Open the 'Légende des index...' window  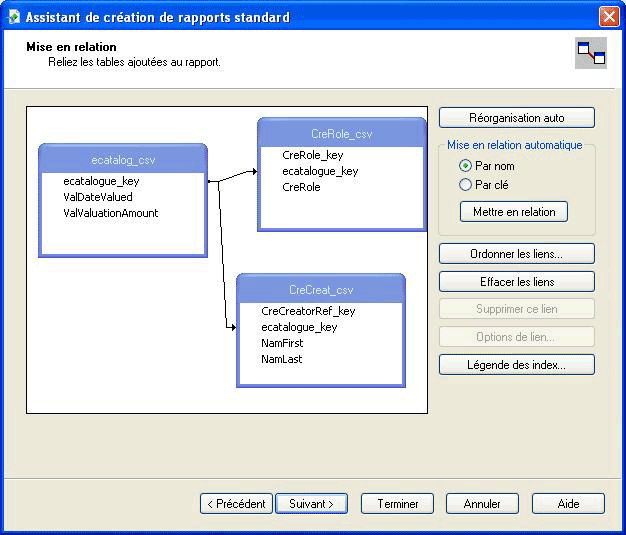pyautogui.click(x=516, y=365)
